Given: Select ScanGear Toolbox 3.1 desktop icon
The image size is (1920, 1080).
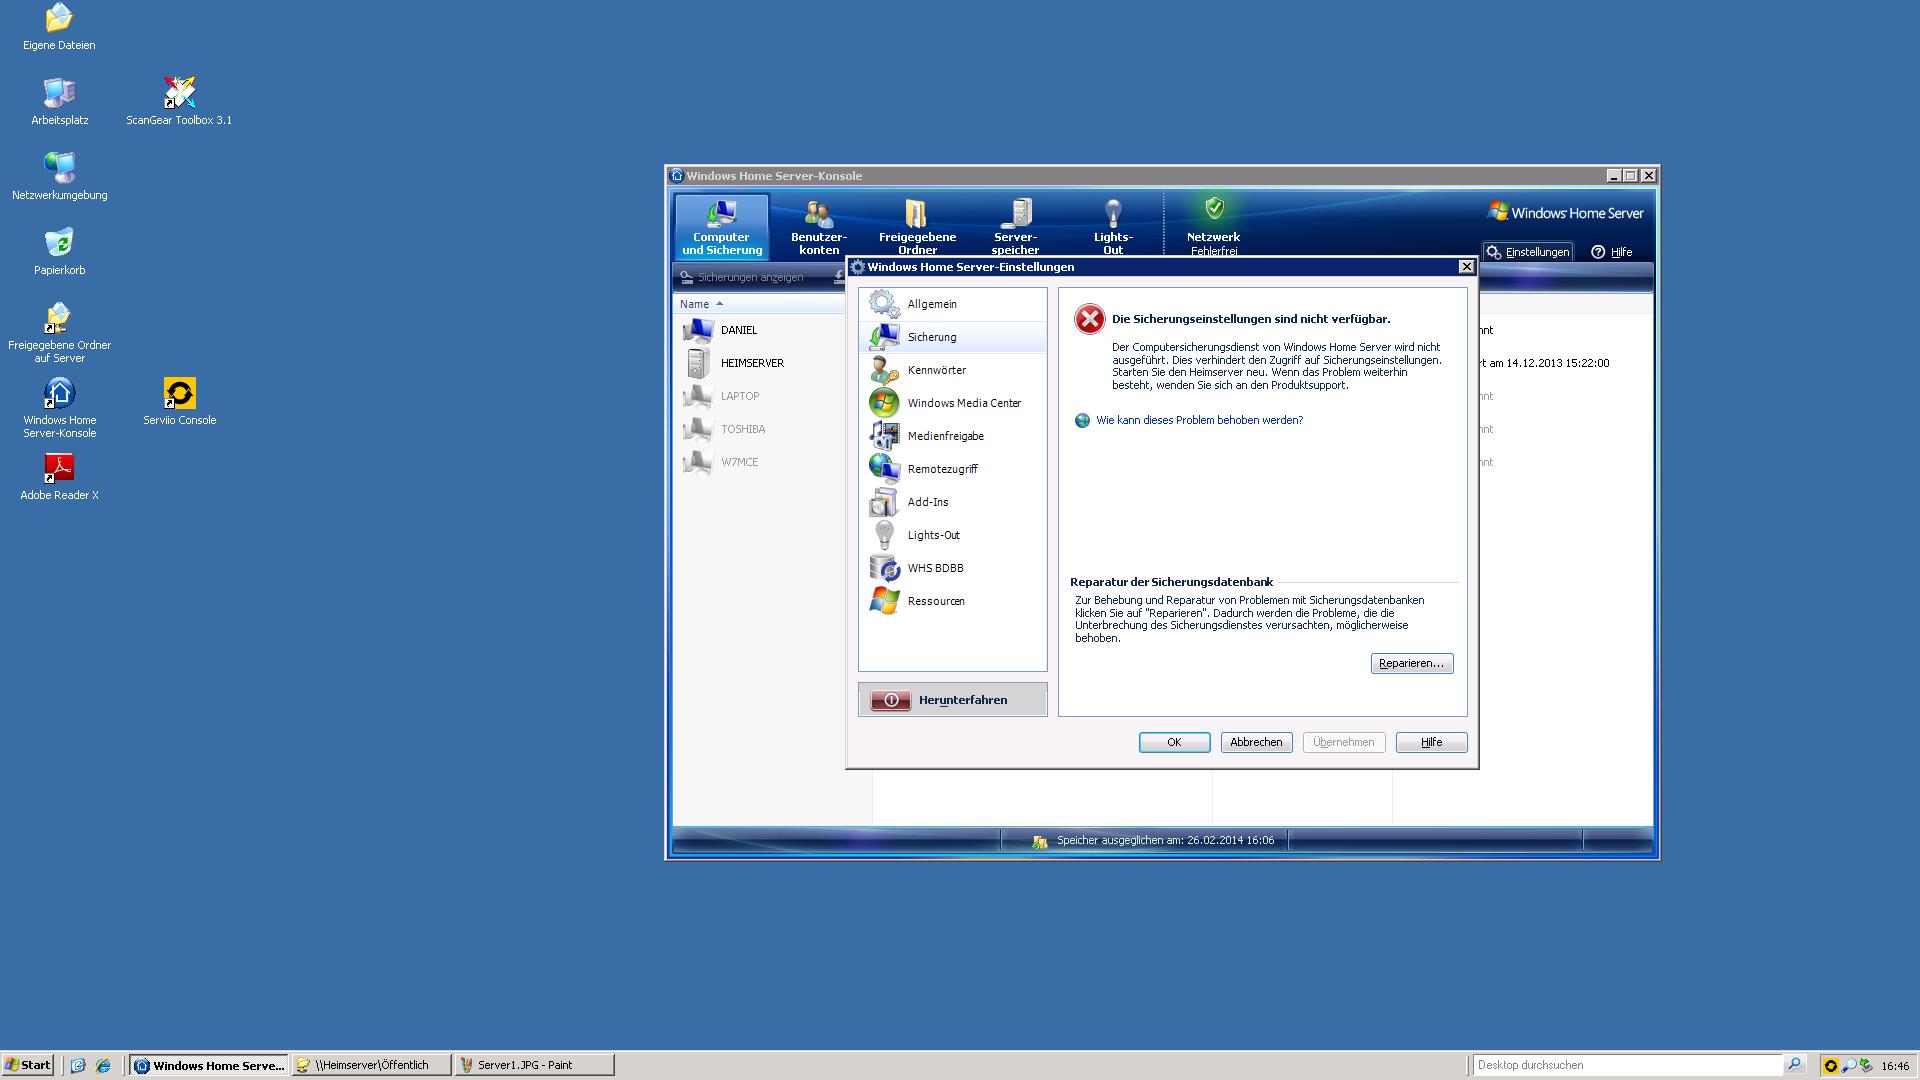Looking at the screenshot, I should pyautogui.click(x=179, y=102).
